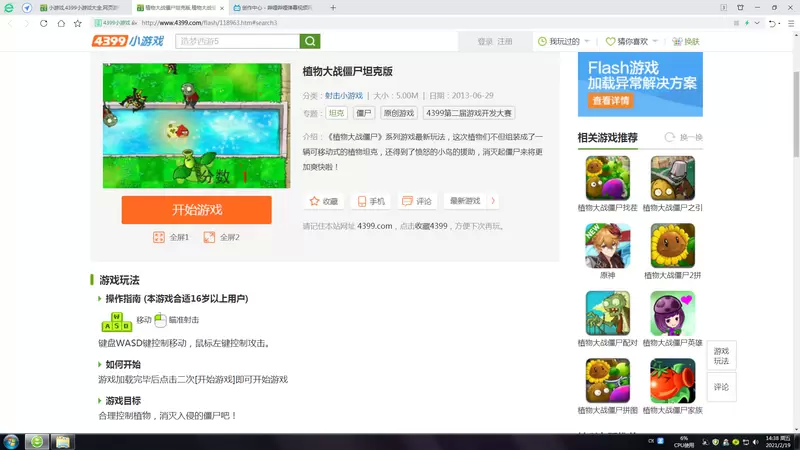
Task: Click the 注册 register link
Action: pyautogui.click(x=505, y=42)
